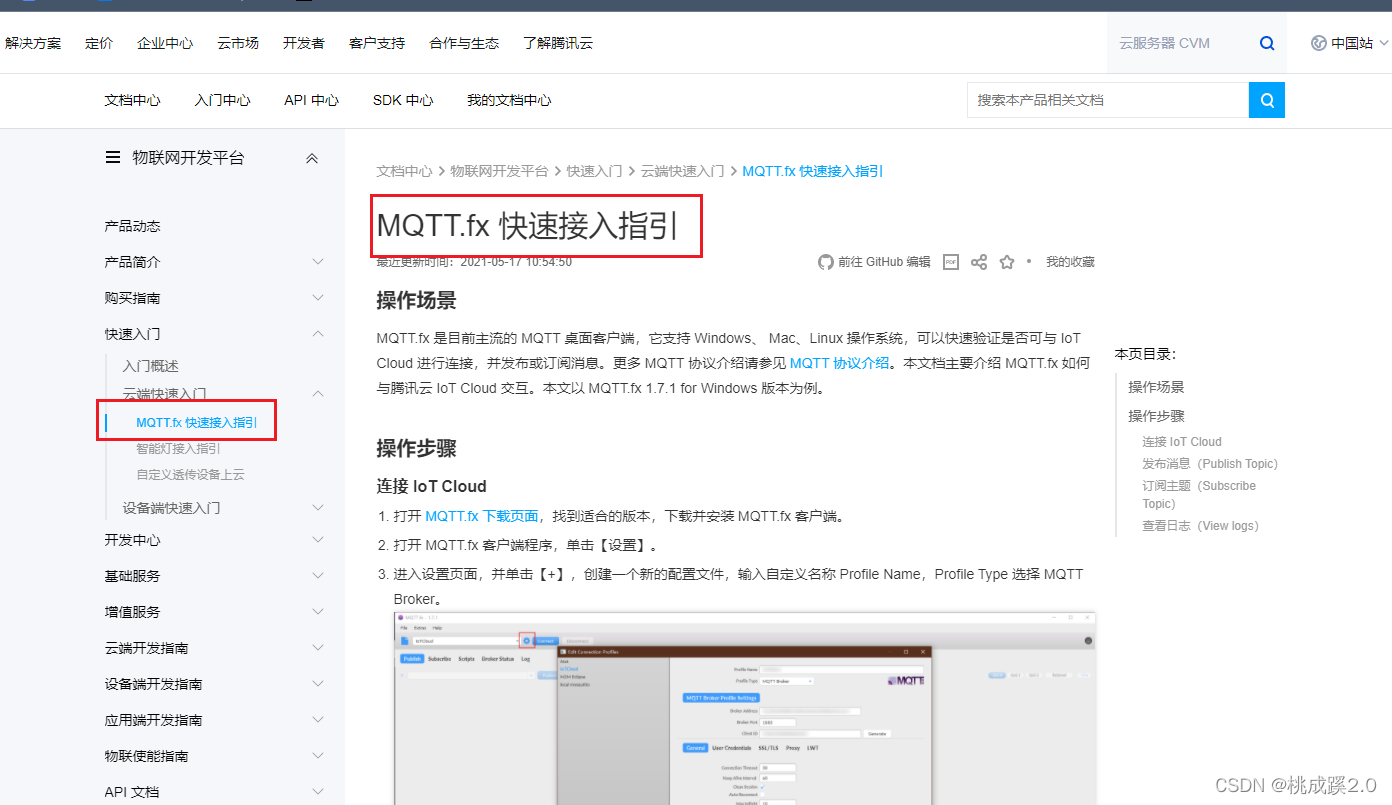
Task: Collapse the sidebar with the double-arrow control
Action: (x=311, y=158)
